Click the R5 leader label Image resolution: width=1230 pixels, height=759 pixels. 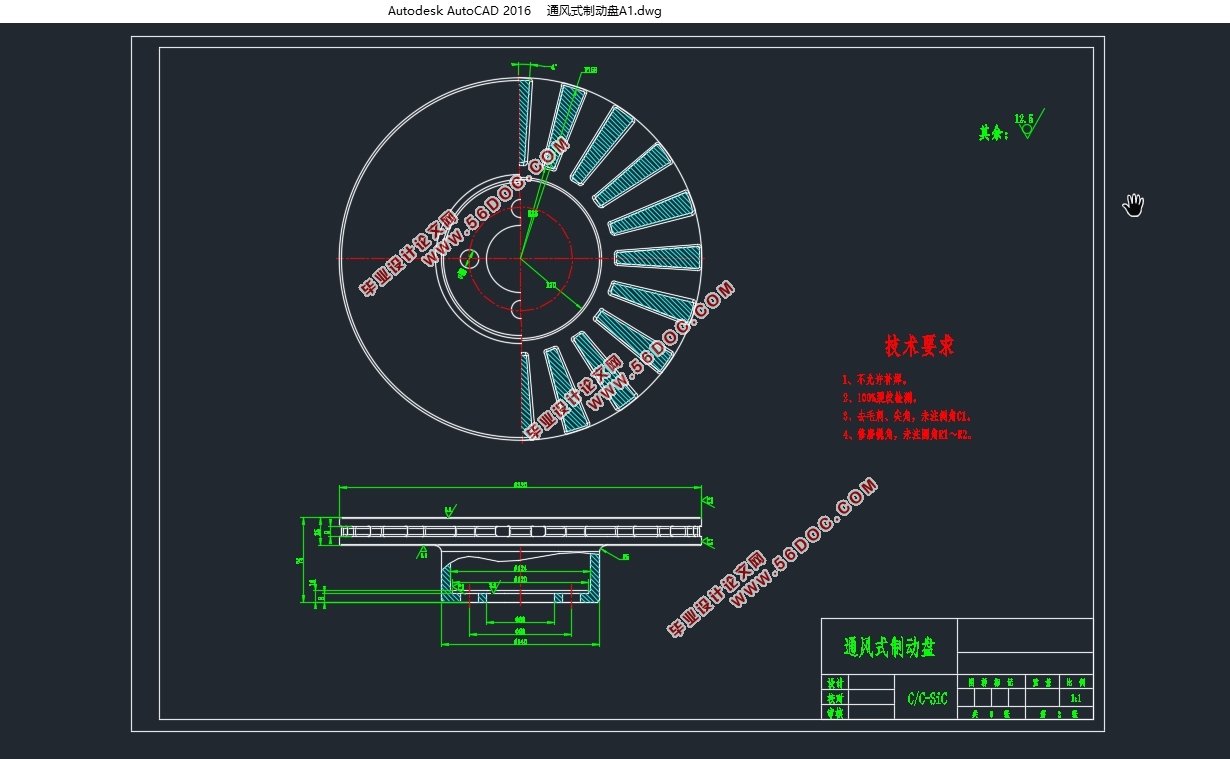626,557
